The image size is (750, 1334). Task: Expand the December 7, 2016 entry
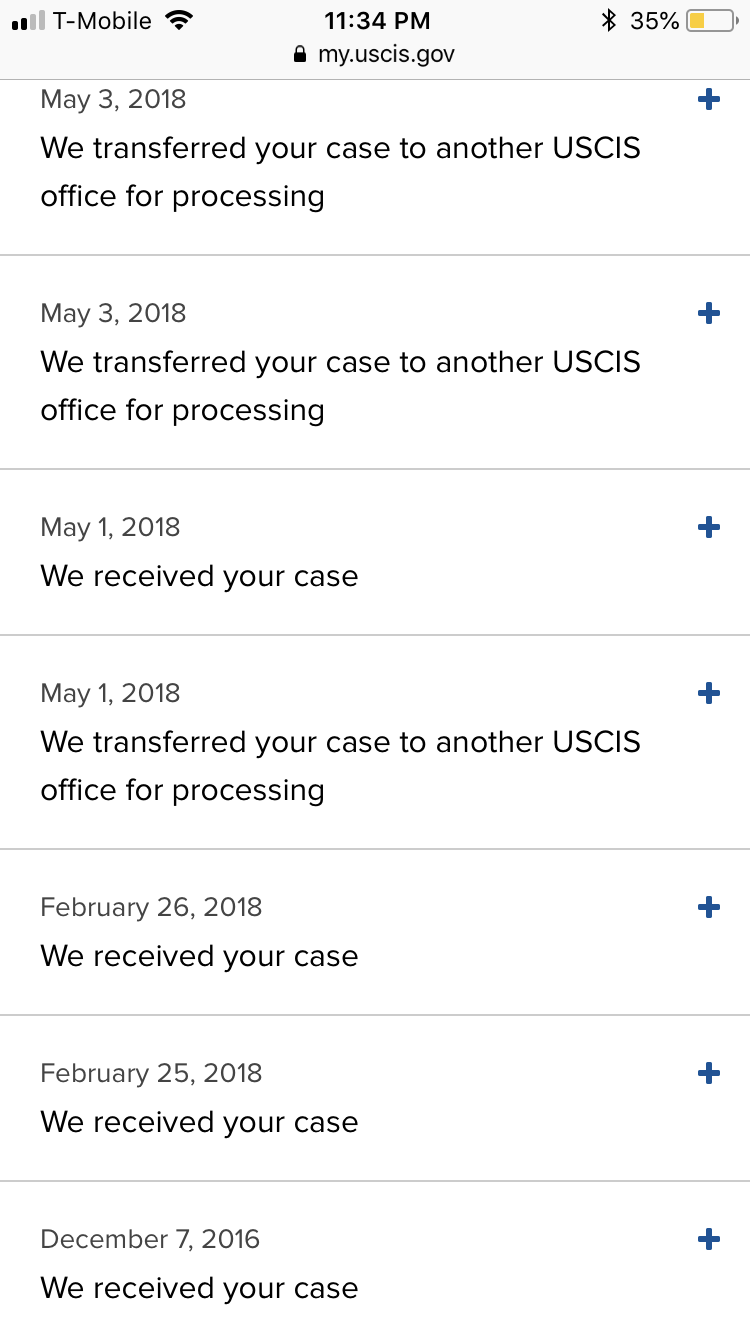coord(708,1239)
